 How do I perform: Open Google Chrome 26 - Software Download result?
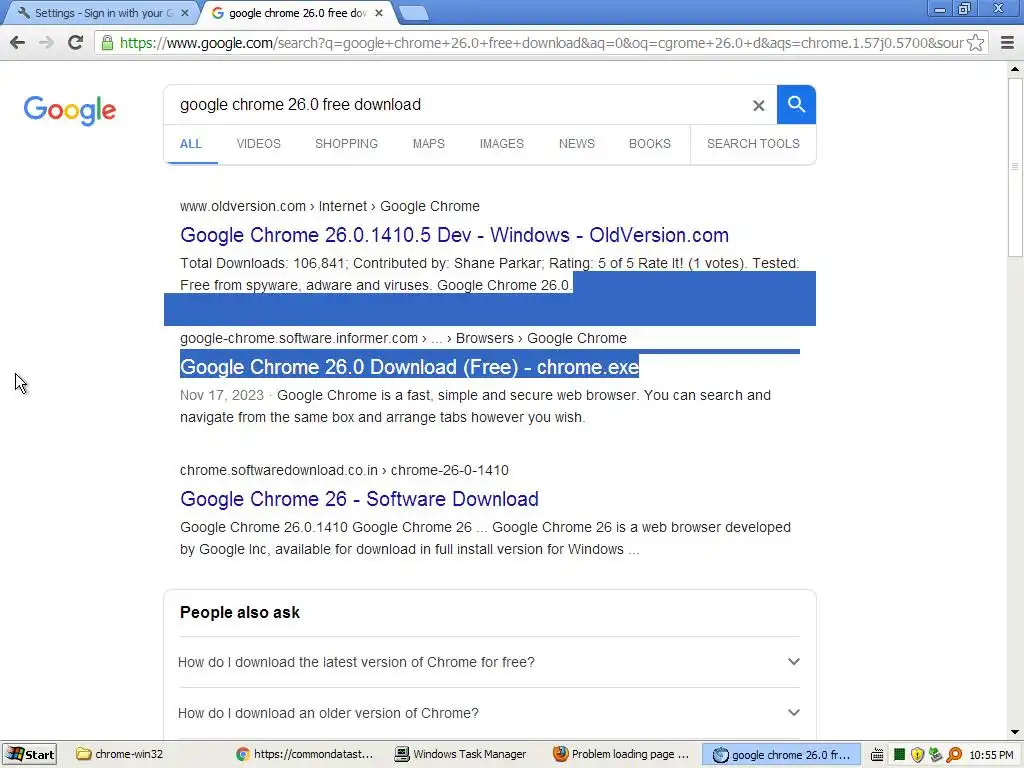click(359, 499)
